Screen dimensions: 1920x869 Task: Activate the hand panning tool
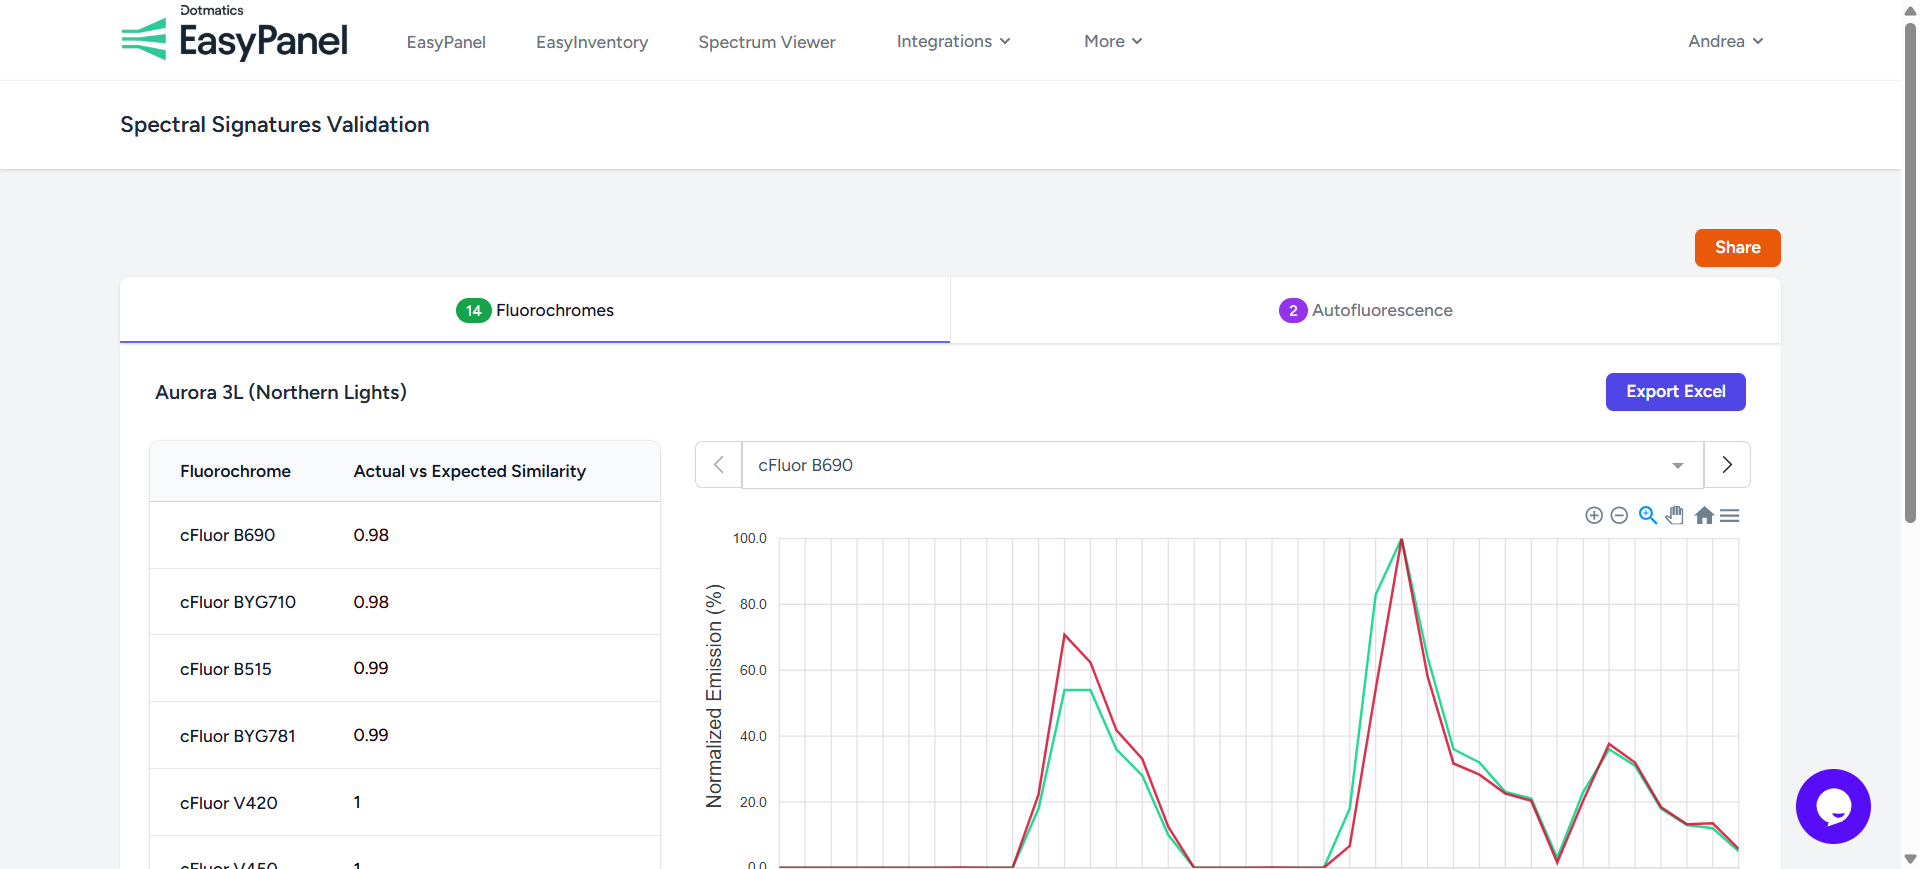[1675, 515]
